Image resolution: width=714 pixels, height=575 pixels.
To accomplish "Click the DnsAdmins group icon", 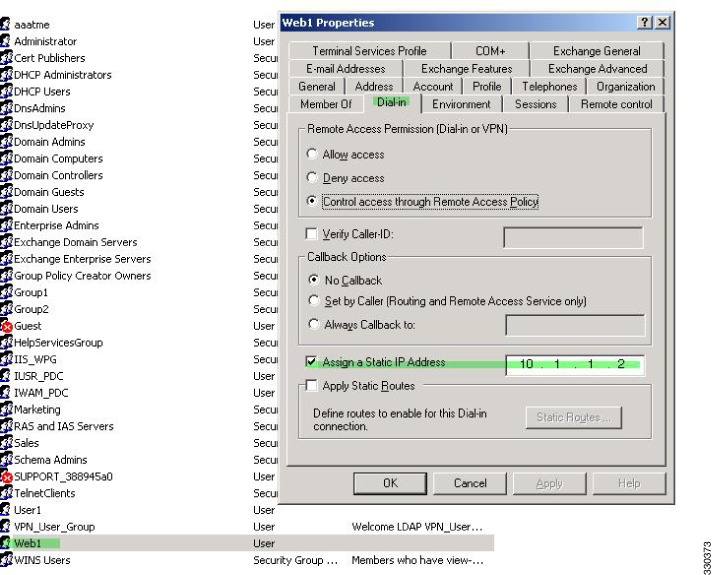I will (6, 108).
